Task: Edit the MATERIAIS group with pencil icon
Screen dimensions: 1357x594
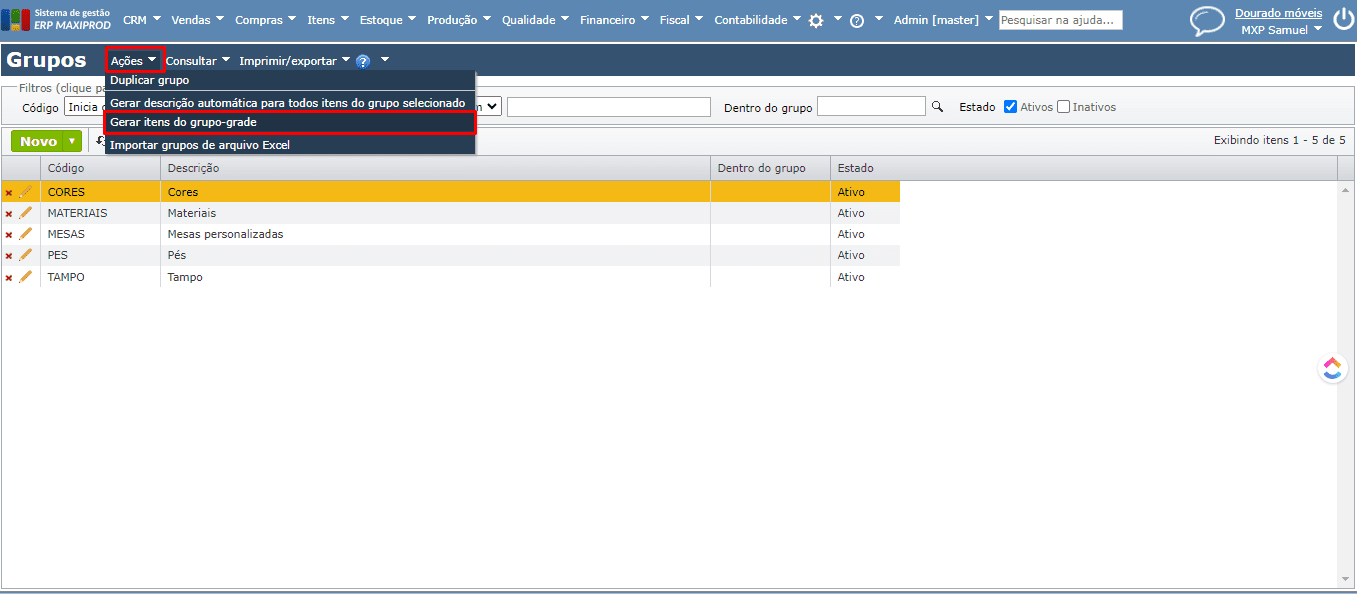Action: click(26, 213)
